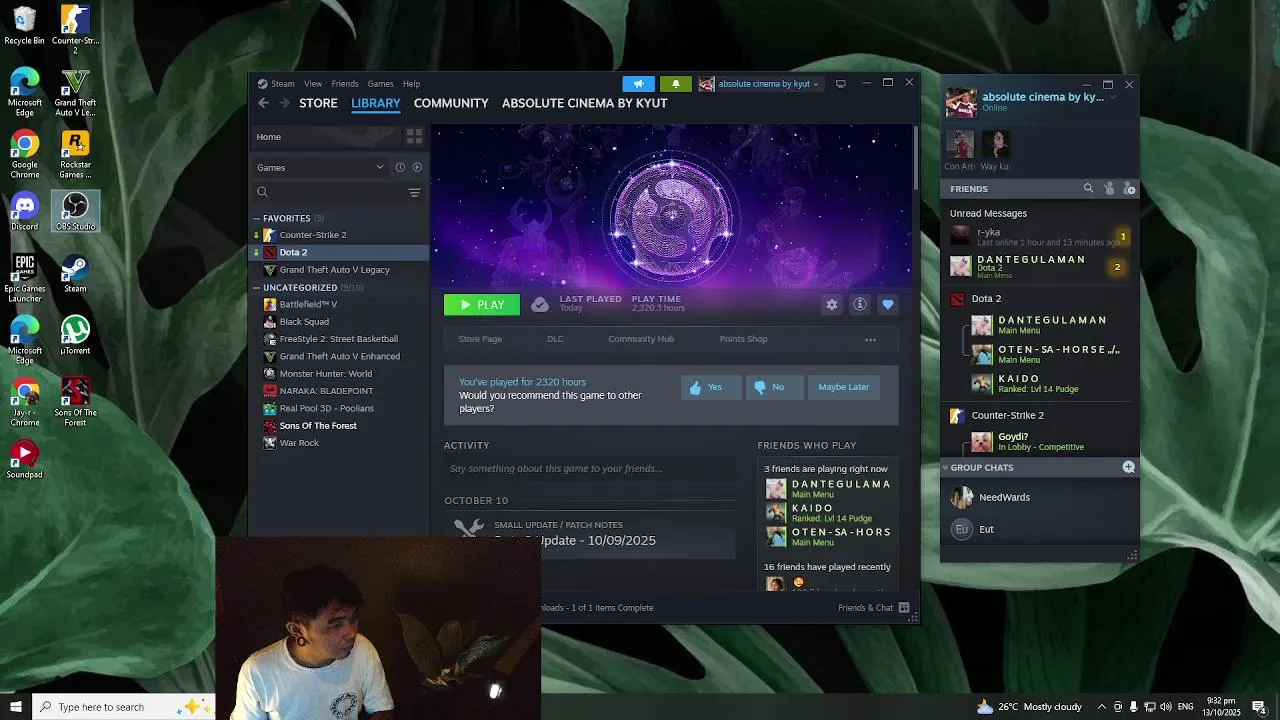Open the game info icon next to gear
The image size is (1280, 720).
coord(859,305)
